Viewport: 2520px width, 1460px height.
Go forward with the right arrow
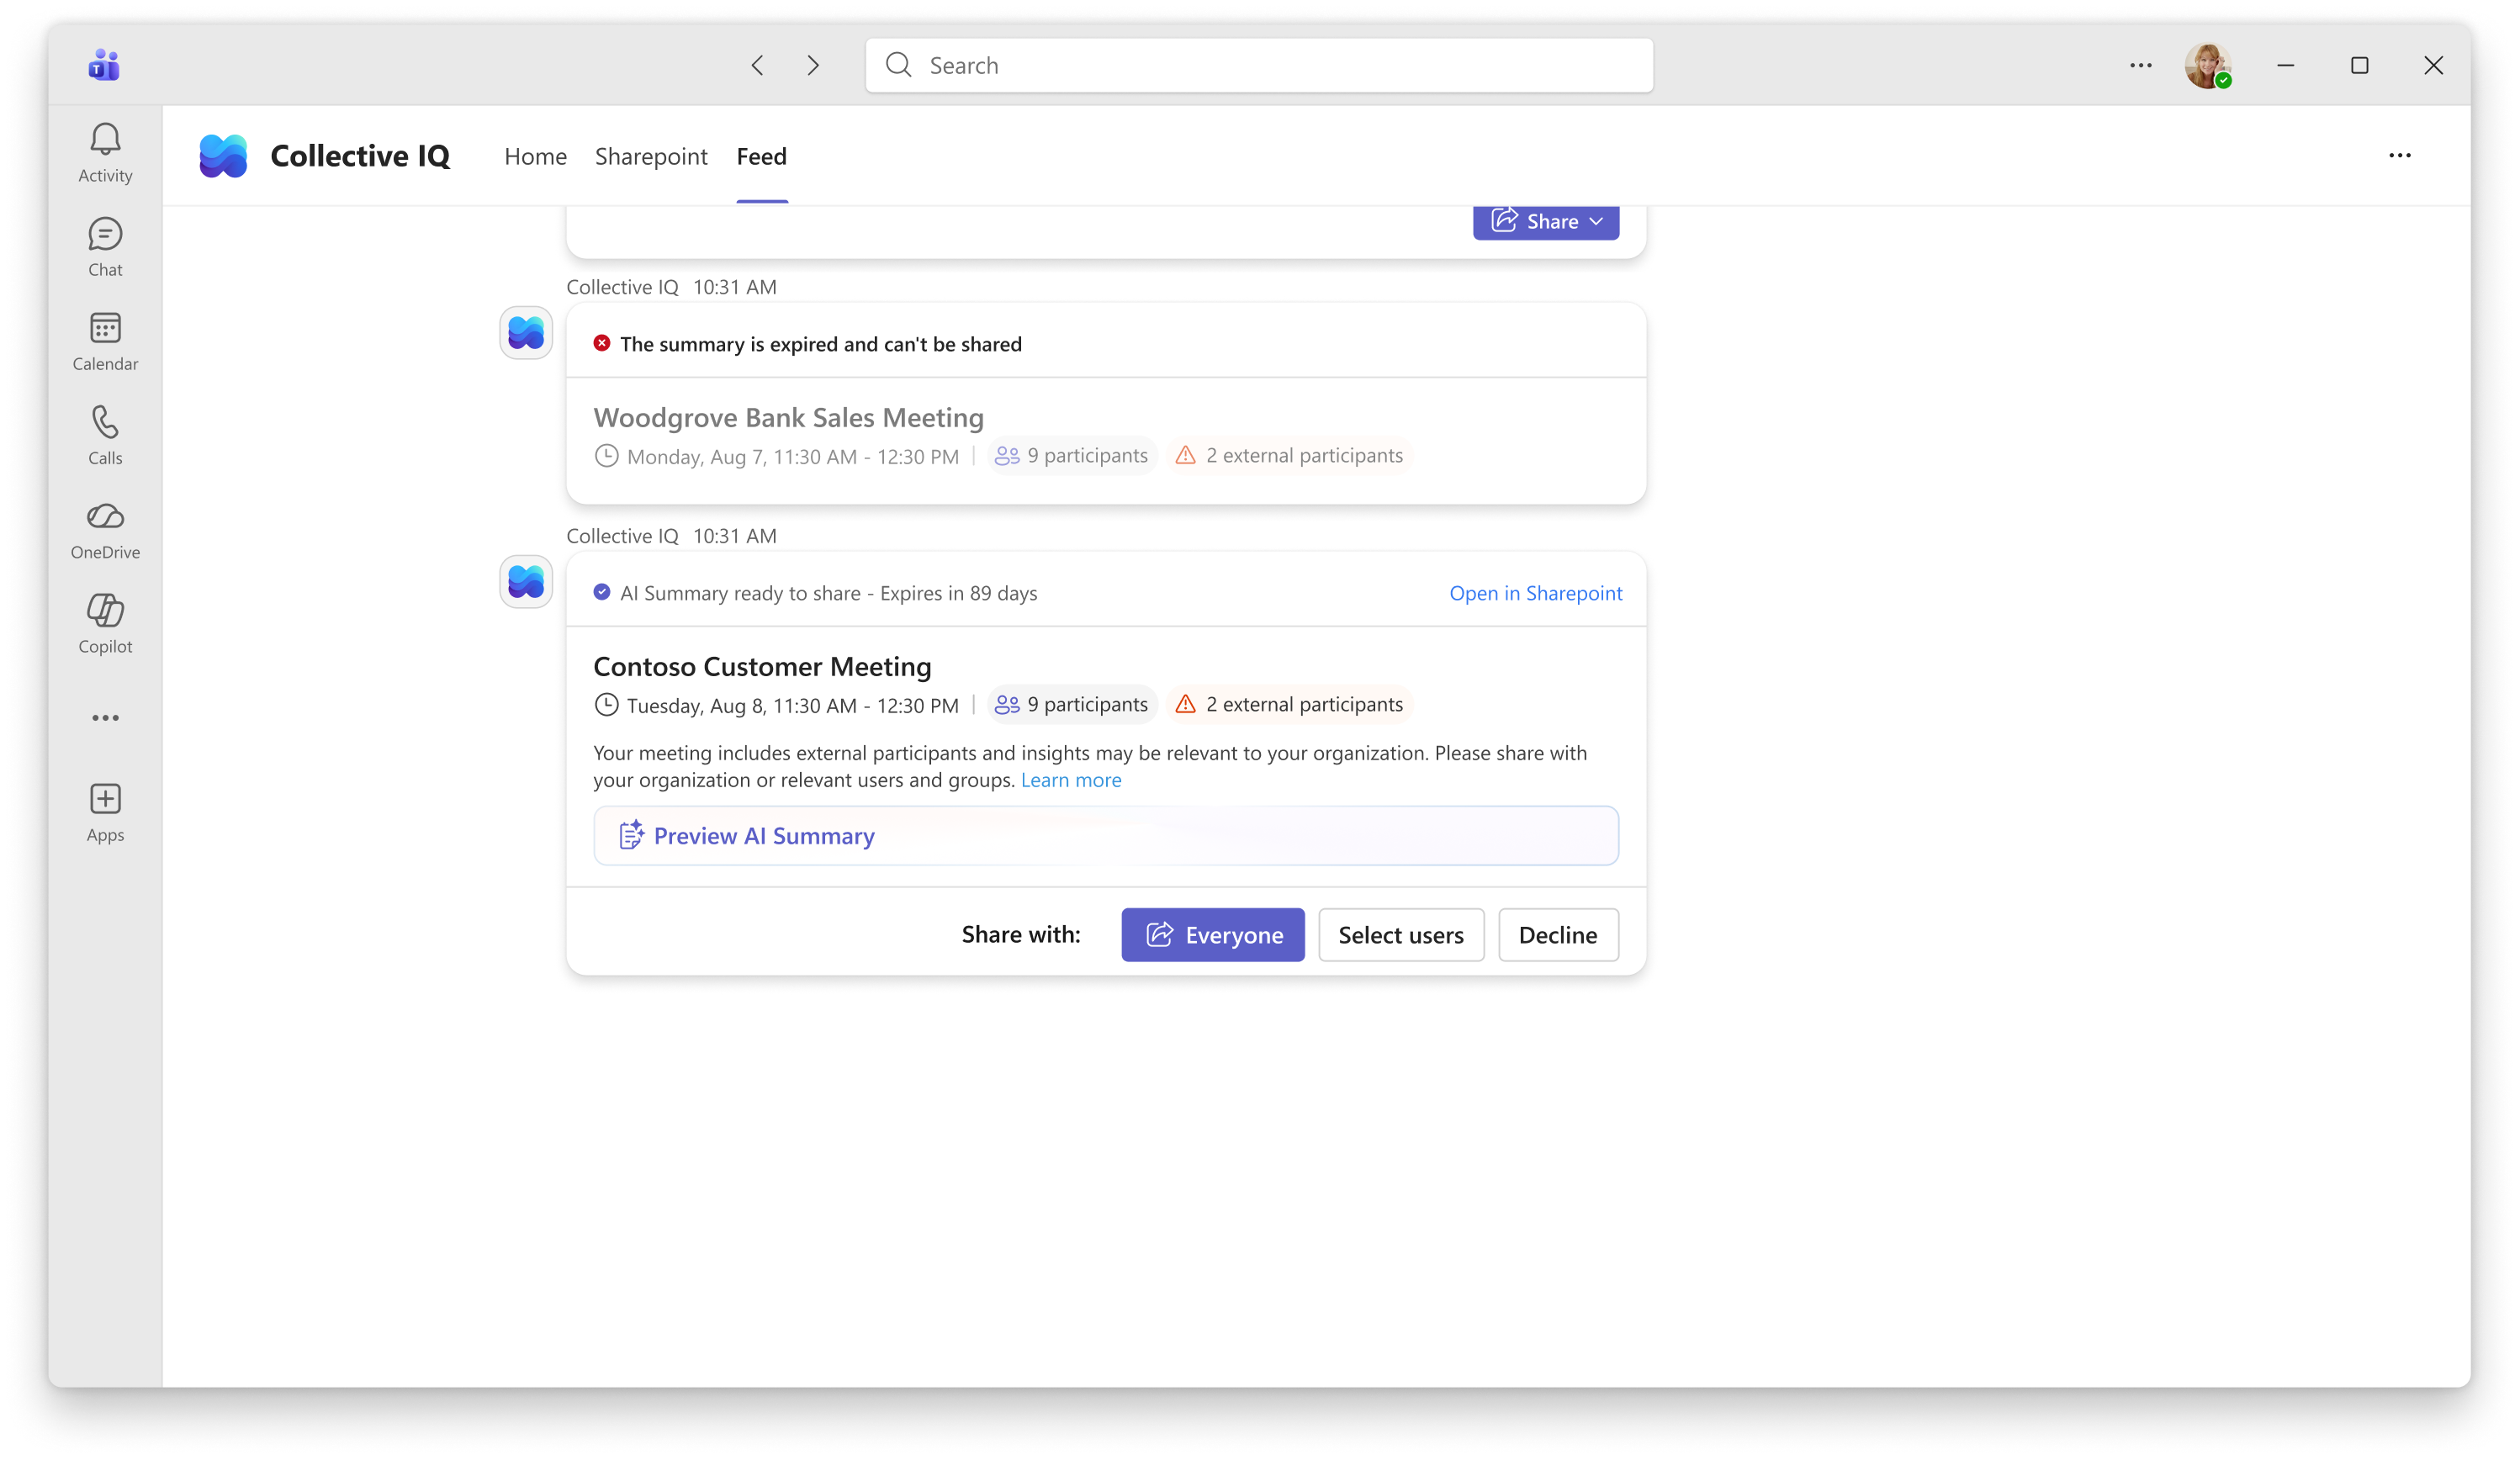pyautogui.click(x=813, y=65)
